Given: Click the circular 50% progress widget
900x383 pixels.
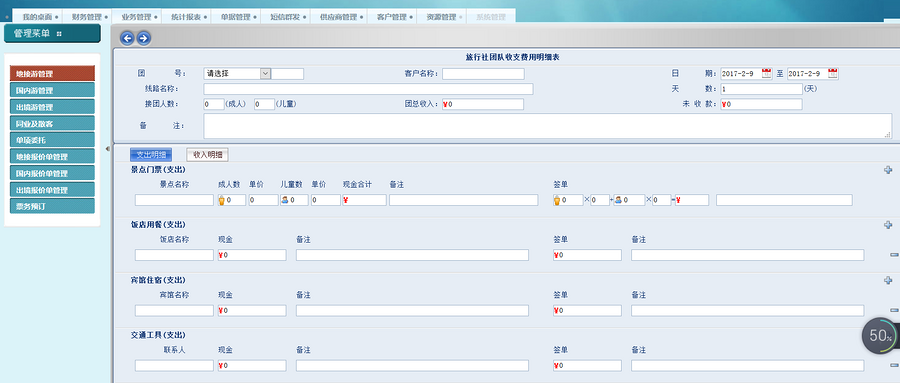Looking at the screenshot, I should (880, 336).
